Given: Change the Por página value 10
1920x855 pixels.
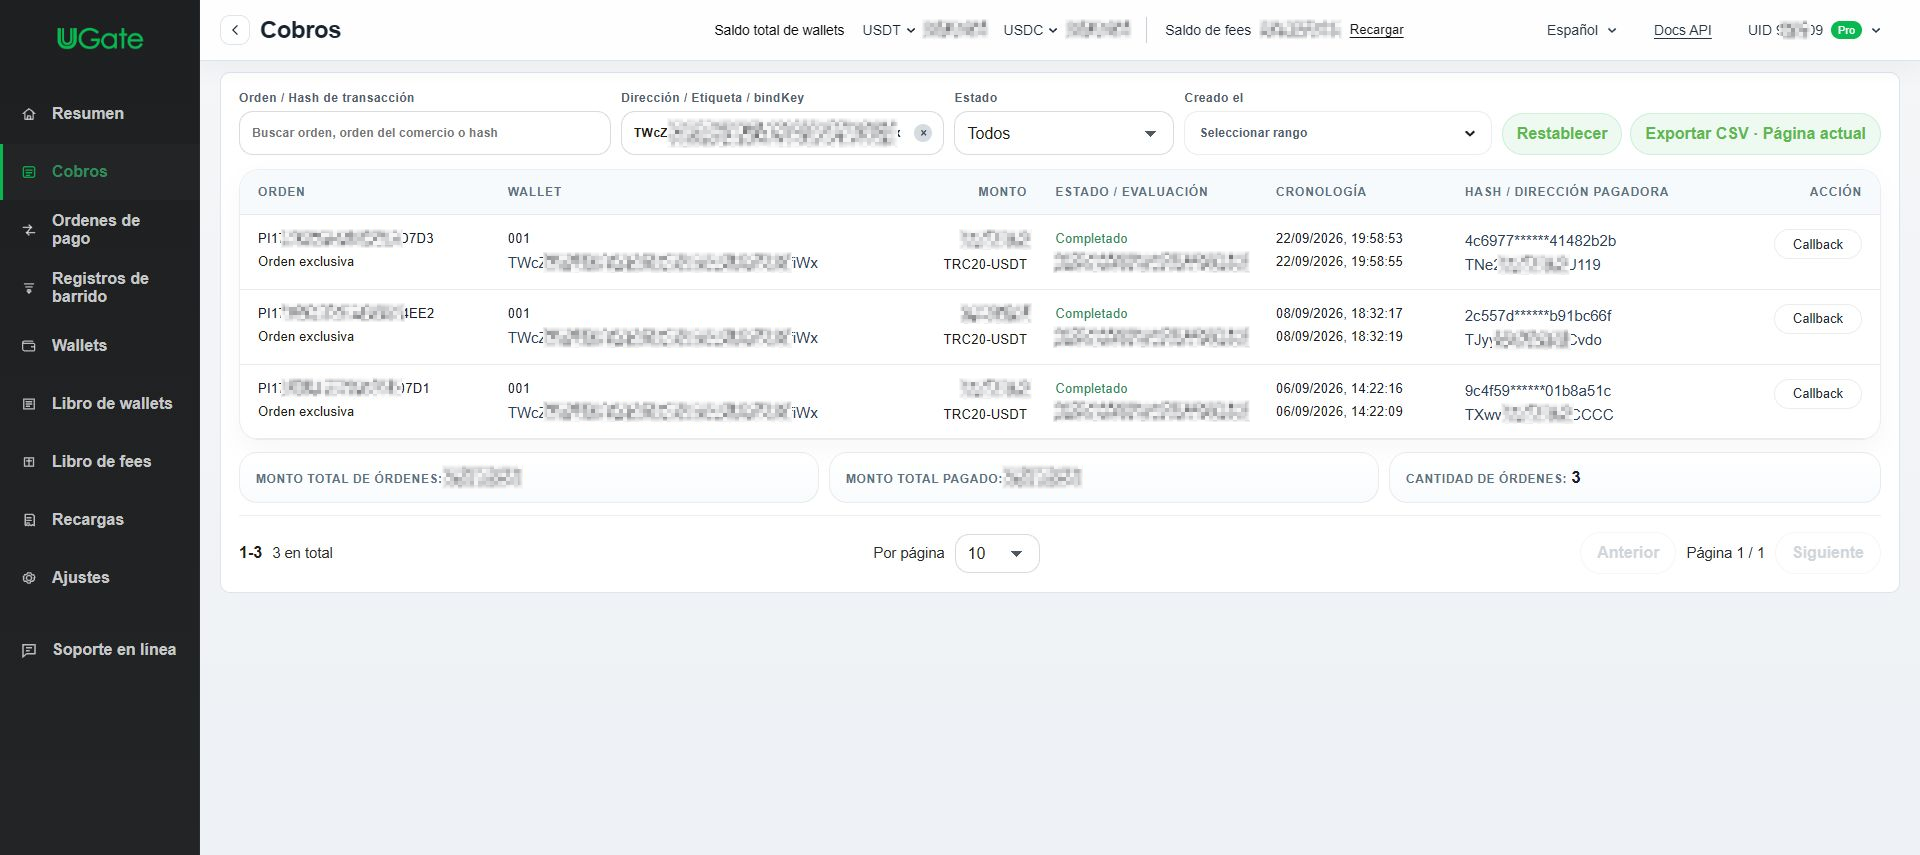Looking at the screenshot, I should pos(997,553).
